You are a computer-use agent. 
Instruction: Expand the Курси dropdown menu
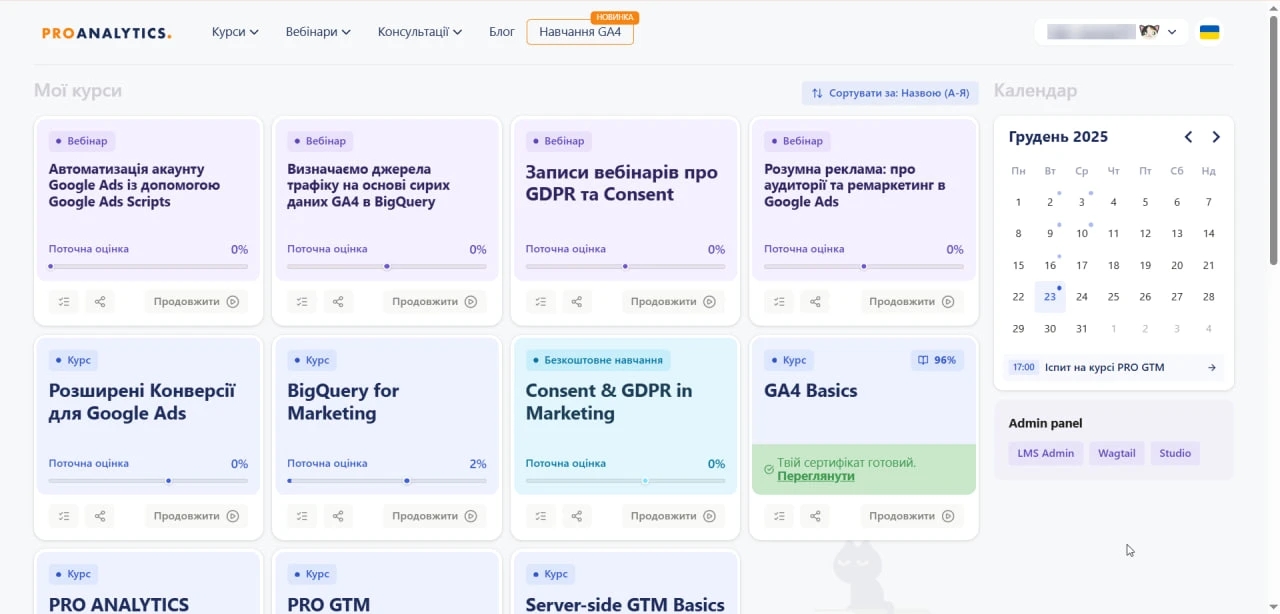pos(235,32)
